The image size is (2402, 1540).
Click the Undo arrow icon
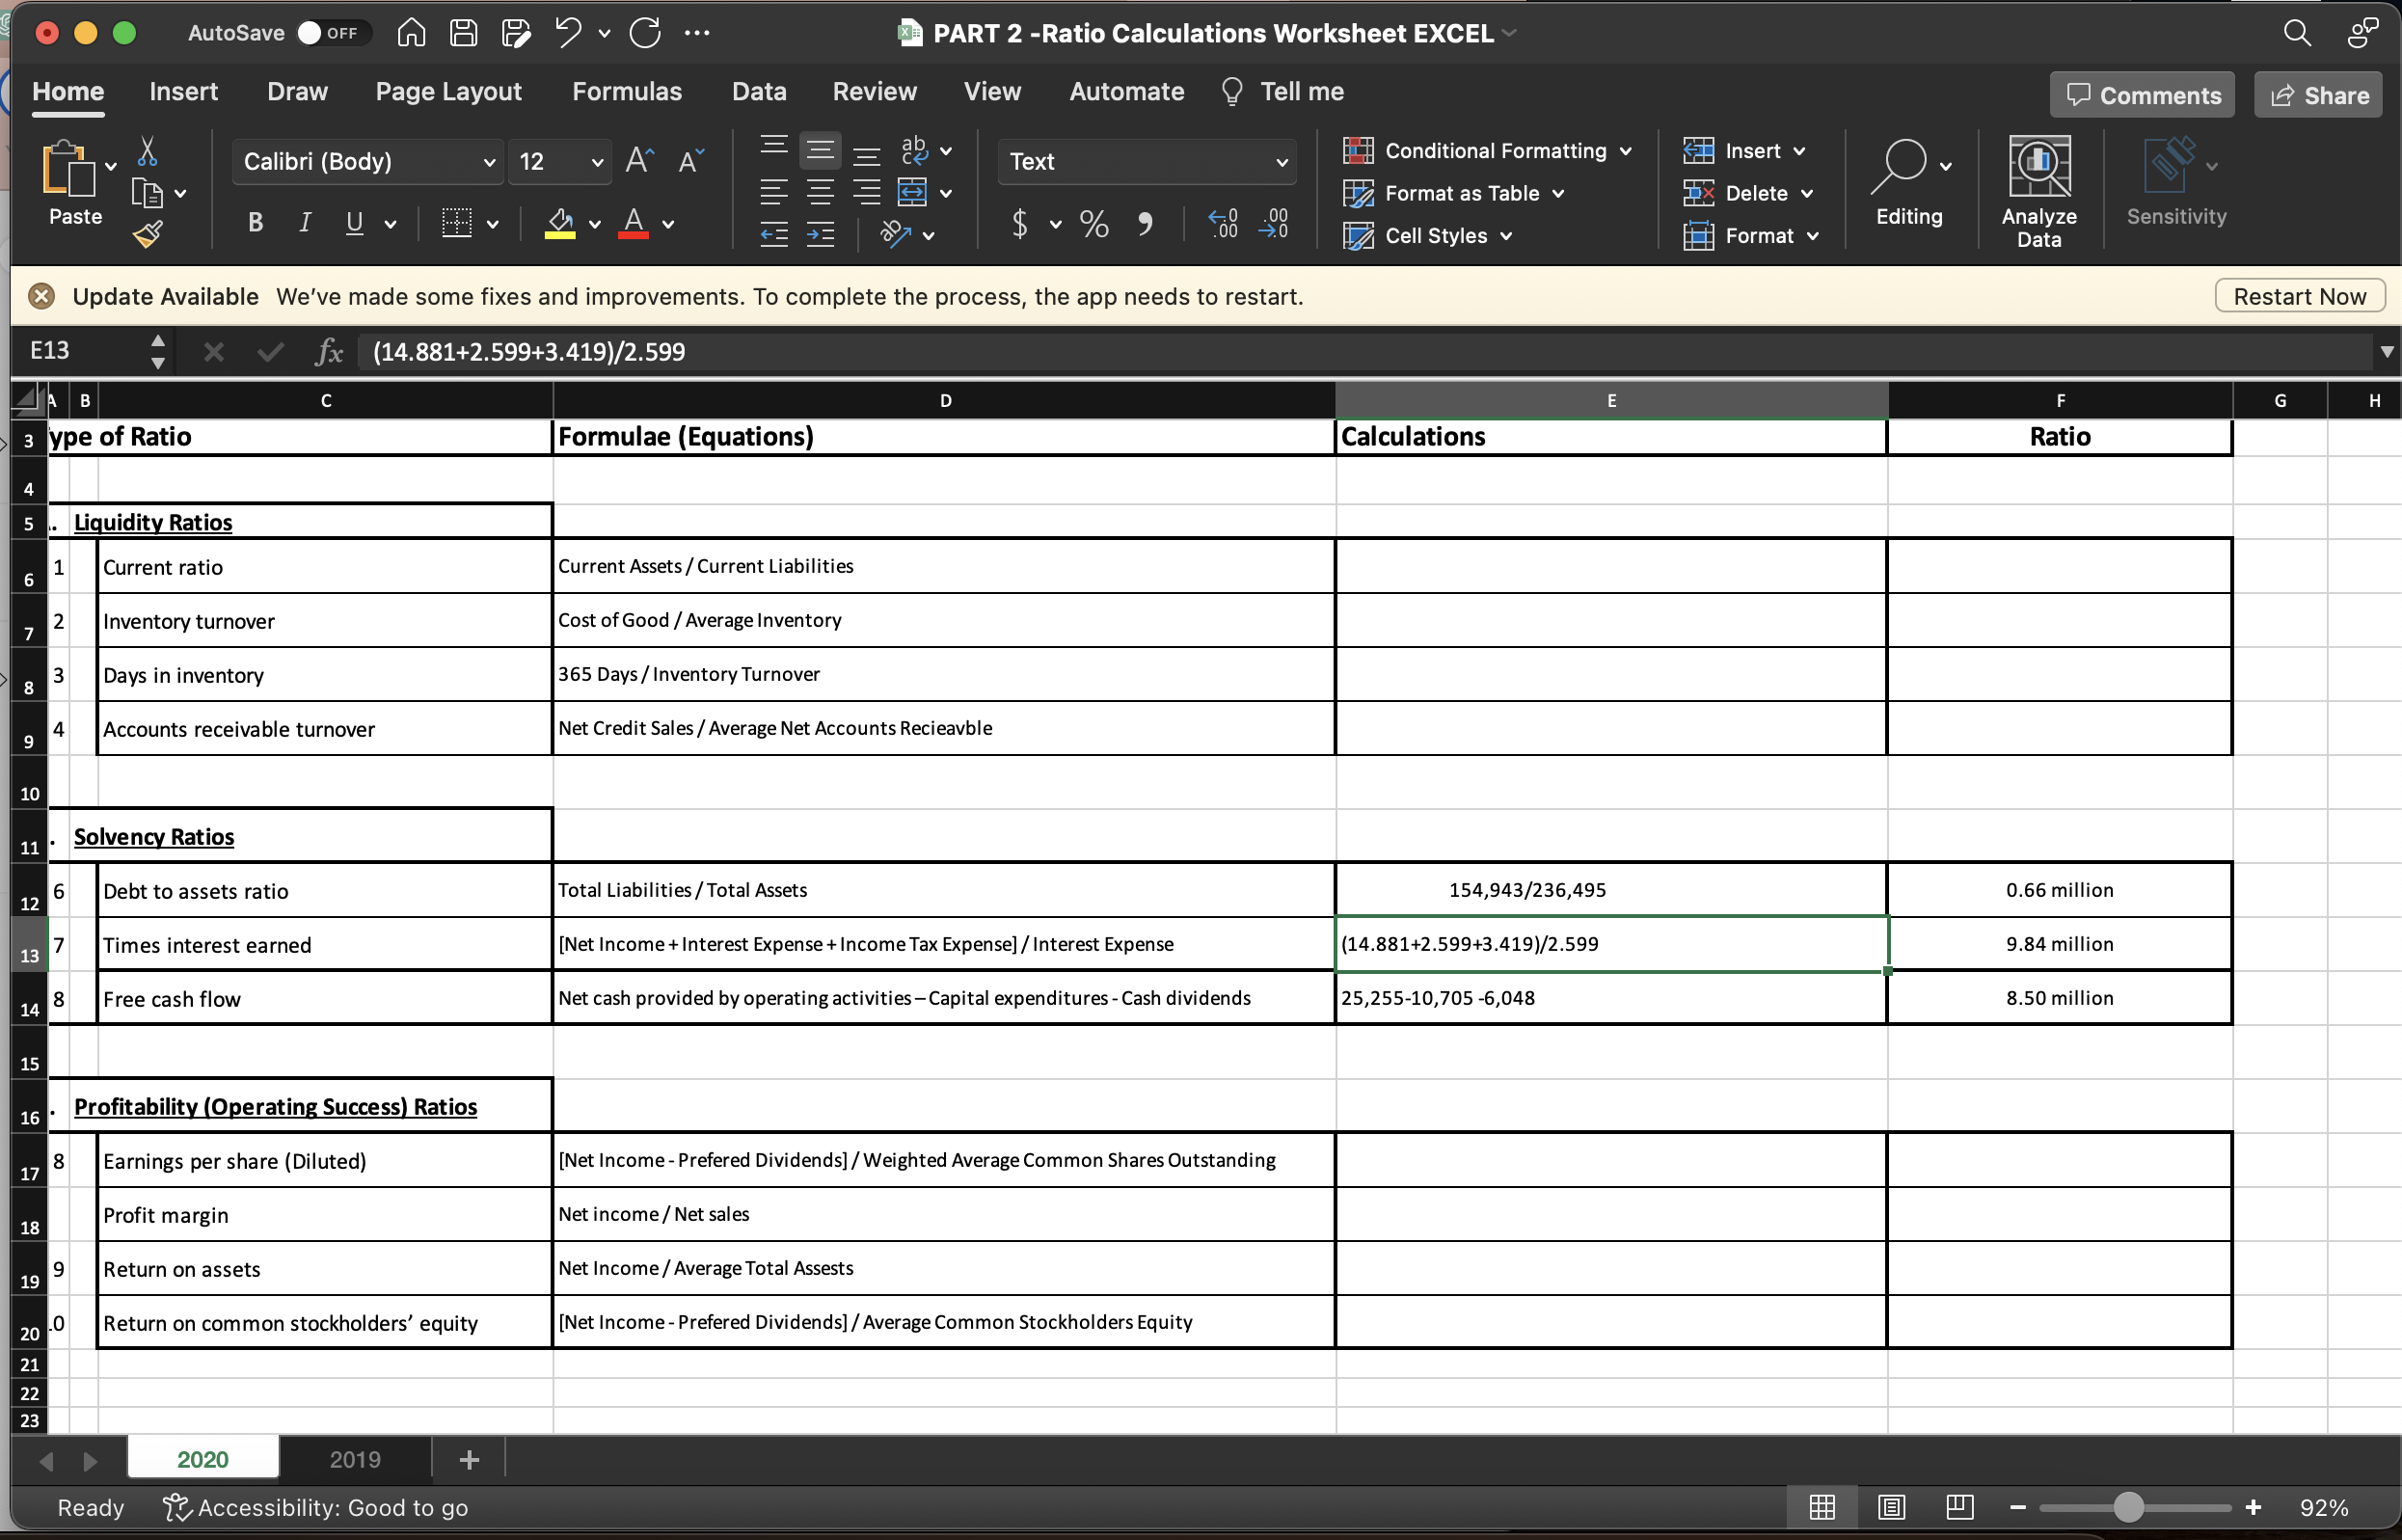click(568, 33)
